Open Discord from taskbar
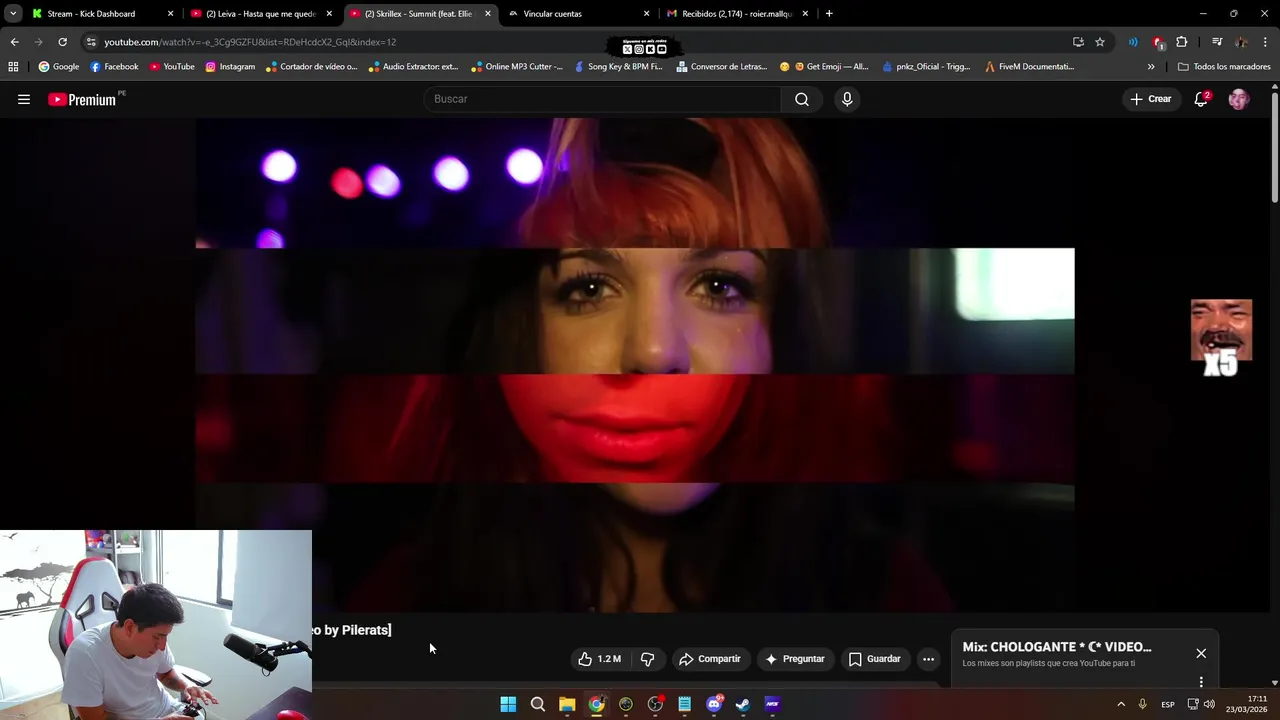This screenshot has height=720, width=1280. click(714, 704)
